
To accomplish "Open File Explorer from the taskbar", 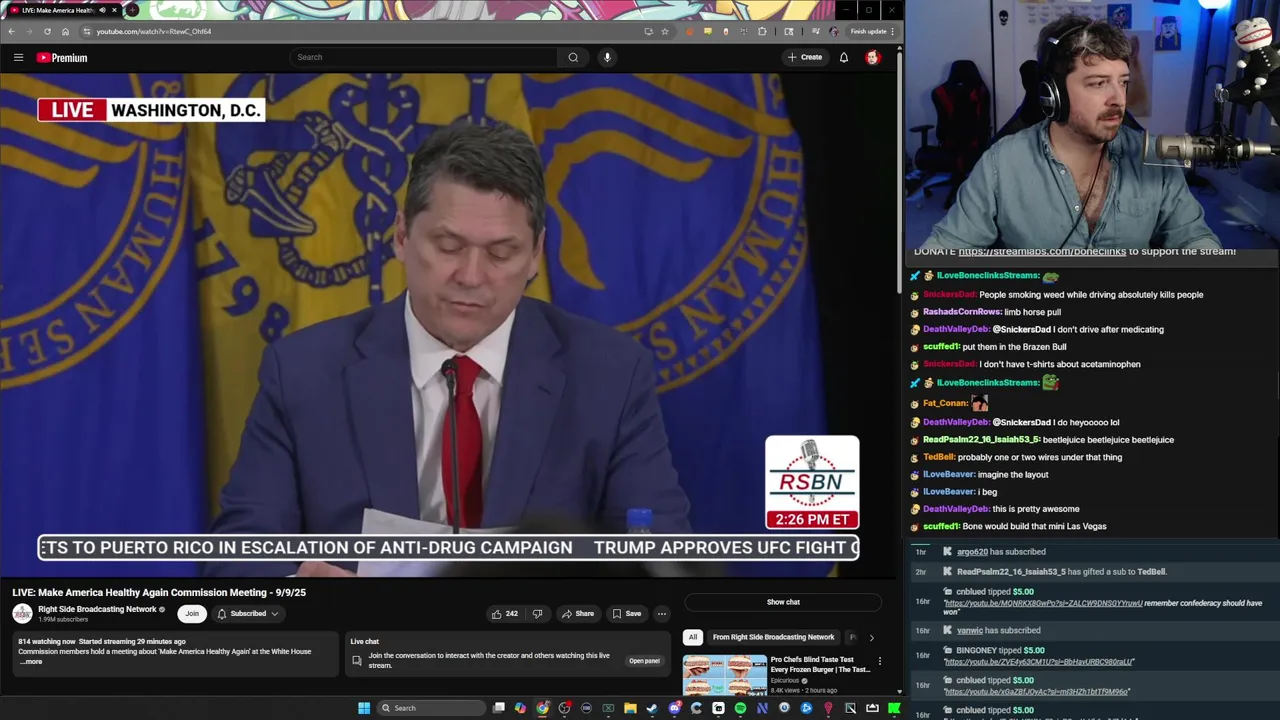I will (x=630, y=708).
